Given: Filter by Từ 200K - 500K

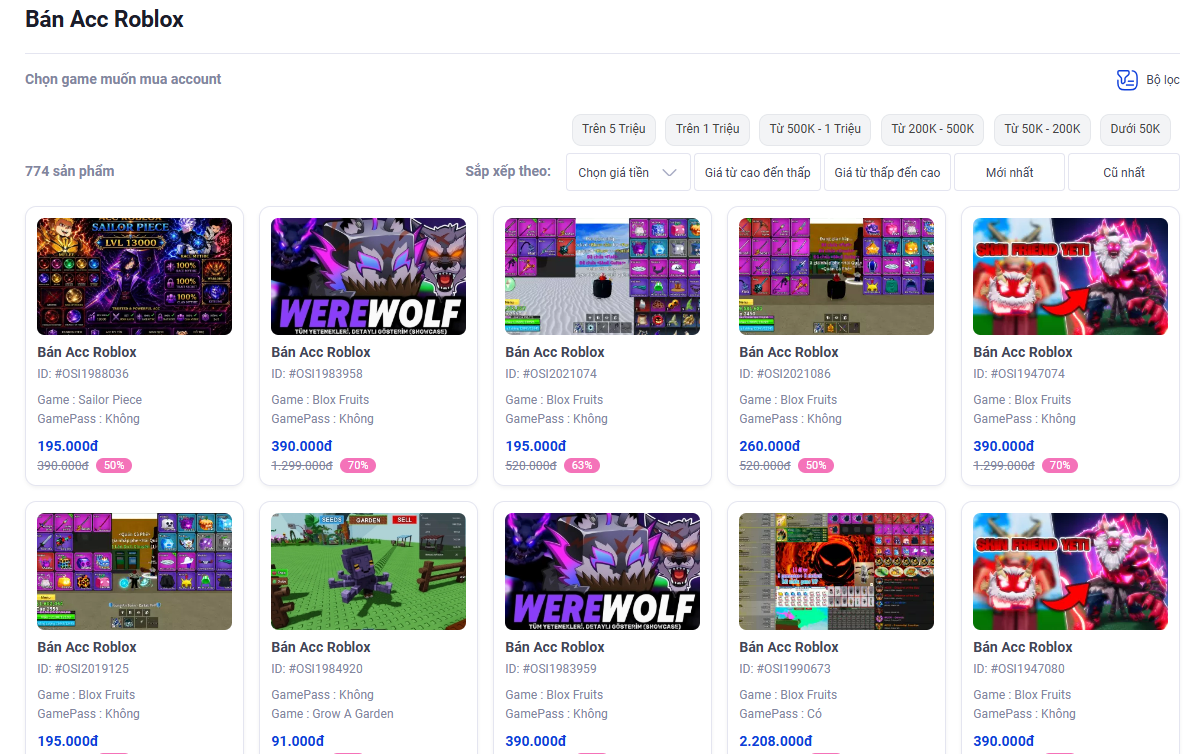Looking at the screenshot, I should (932, 129).
